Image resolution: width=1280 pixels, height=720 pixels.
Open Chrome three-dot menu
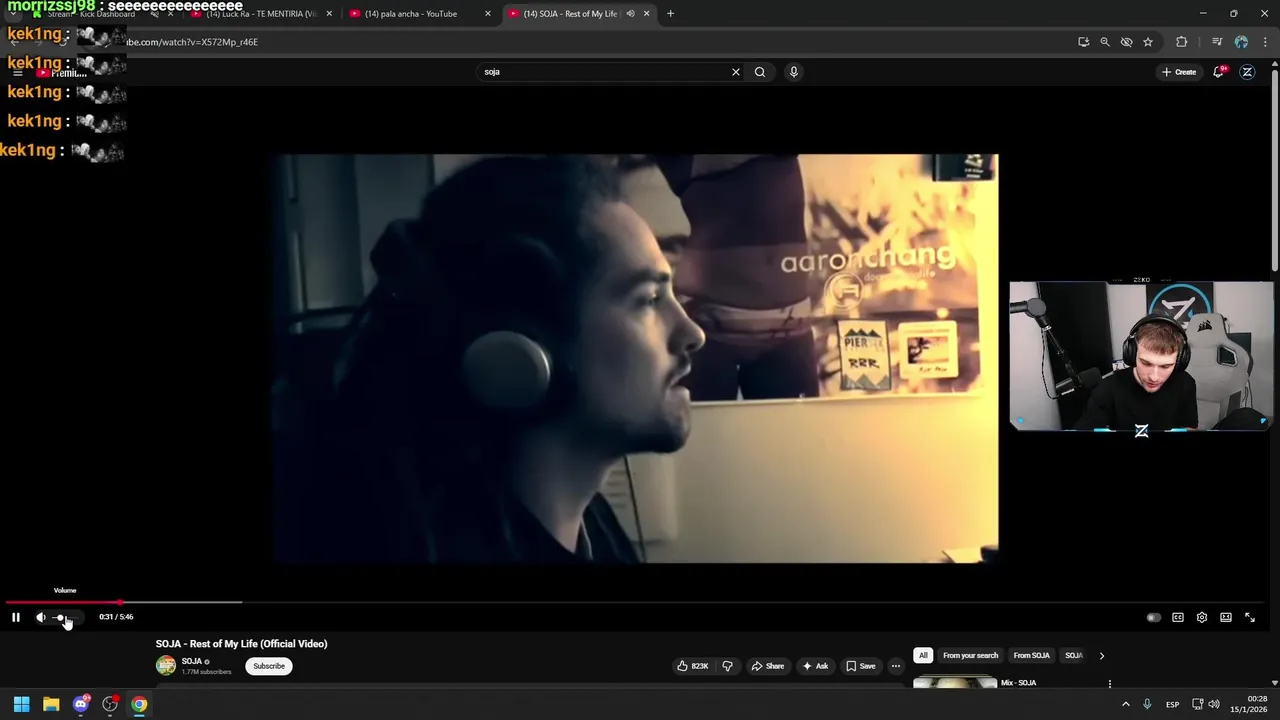[1266, 42]
